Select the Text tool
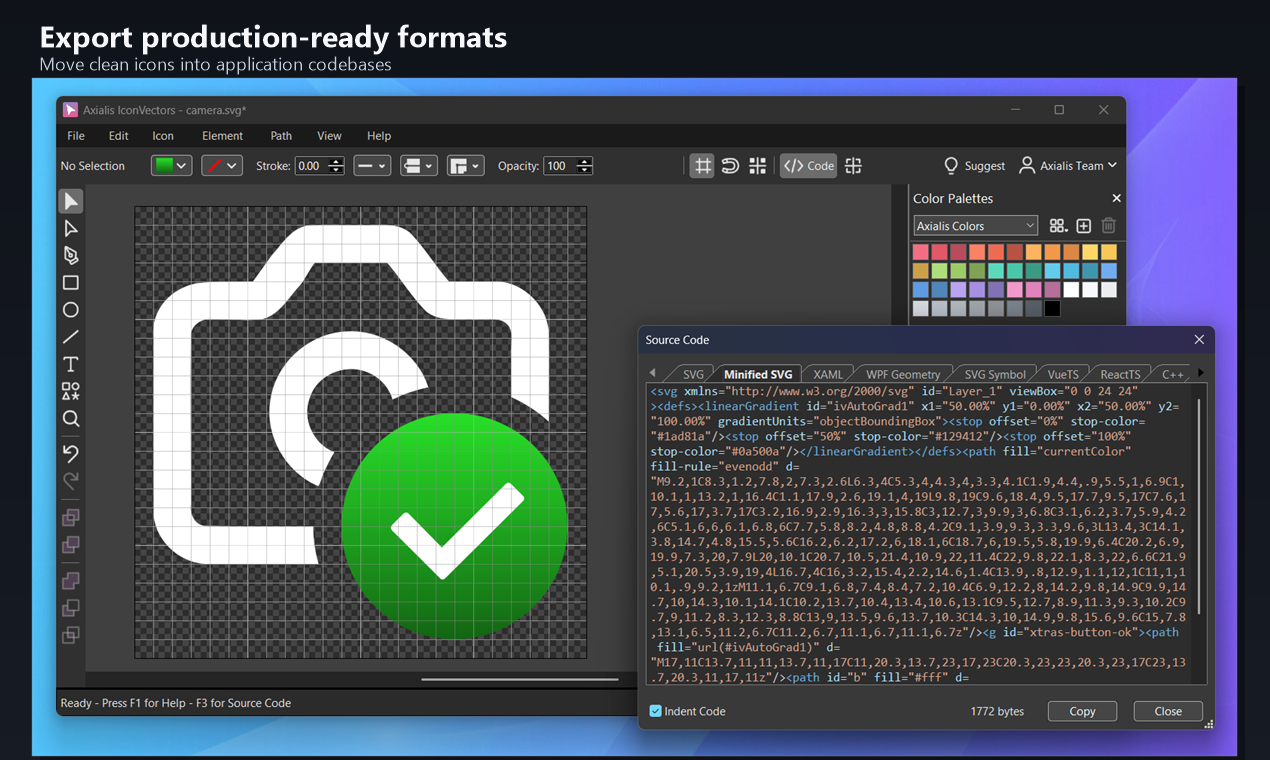 [x=71, y=364]
